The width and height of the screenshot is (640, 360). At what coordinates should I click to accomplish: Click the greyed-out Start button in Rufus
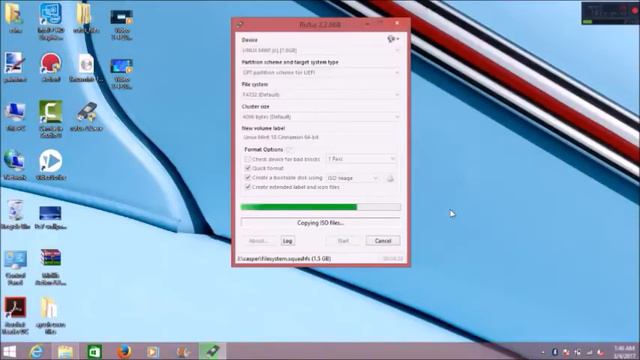tap(343, 241)
